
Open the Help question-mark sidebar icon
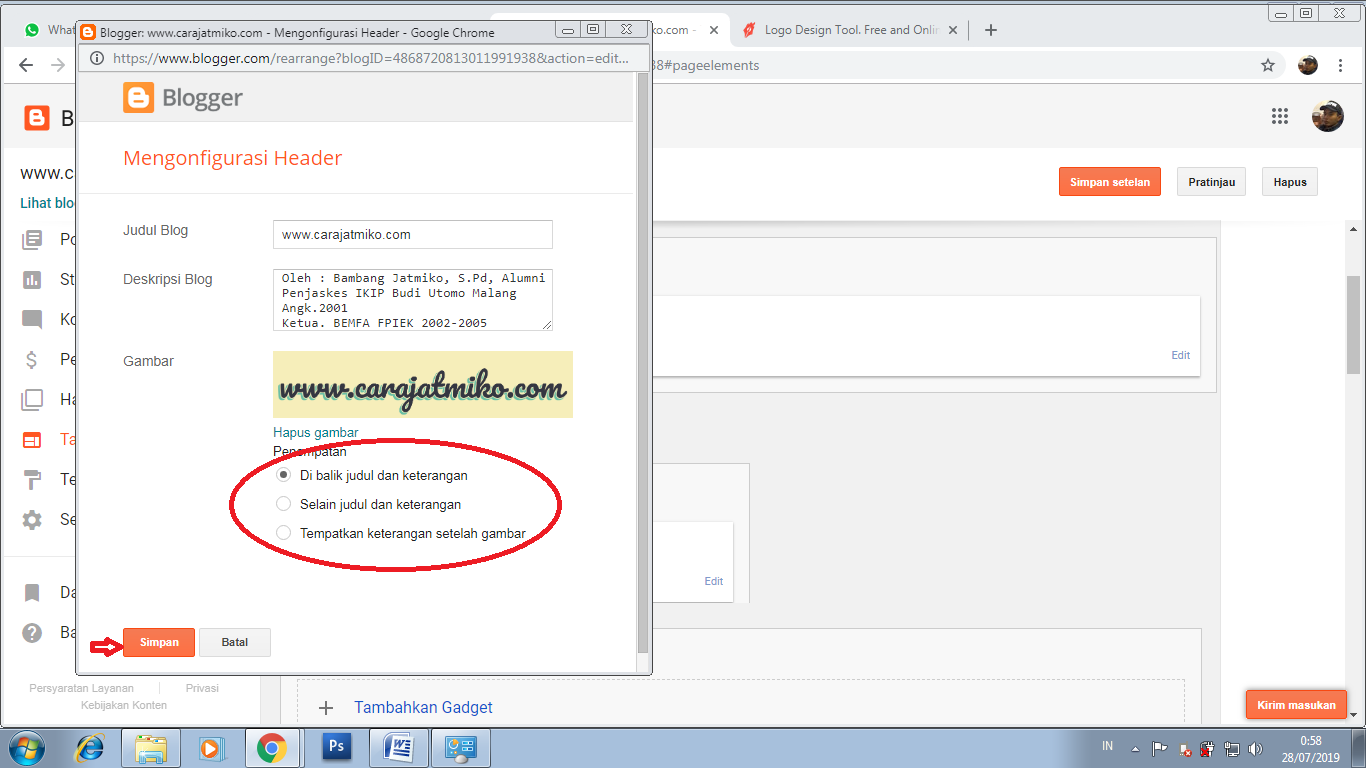point(32,633)
